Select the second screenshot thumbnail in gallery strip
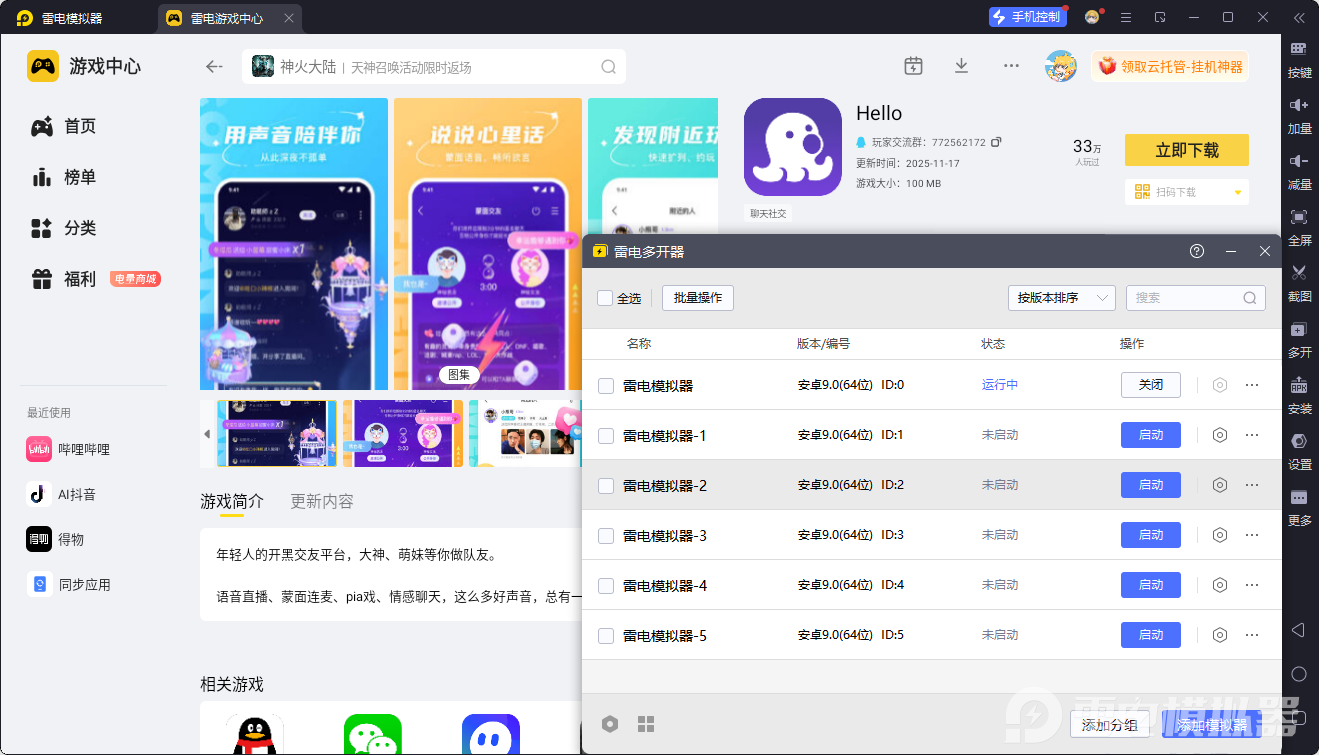 pos(403,434)
